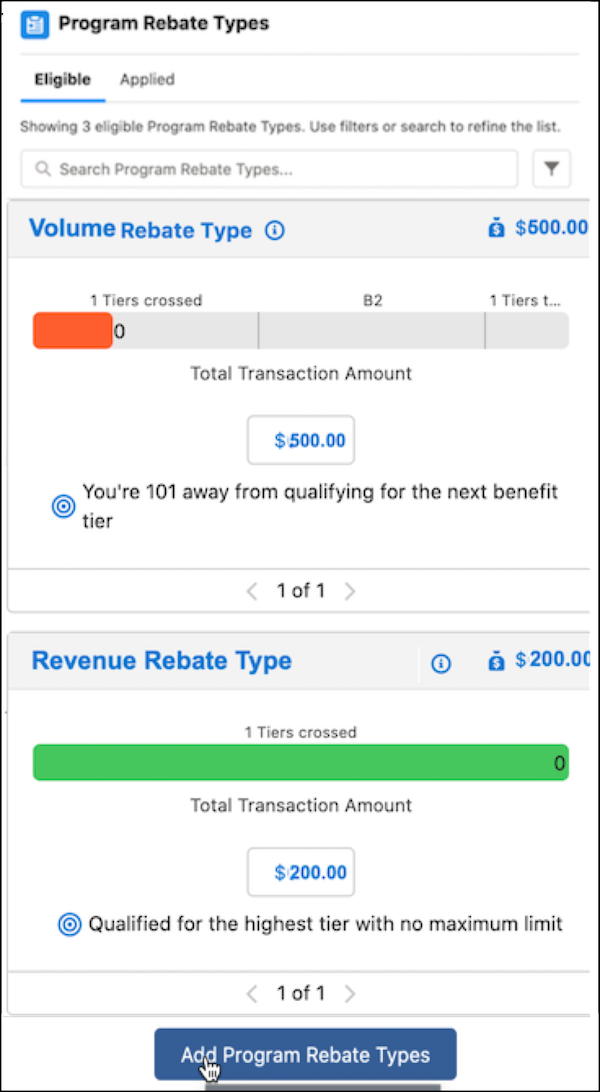600x1092 pixels.
Task: Click the money bag icon next to $200.00
Action: point(497,659)
